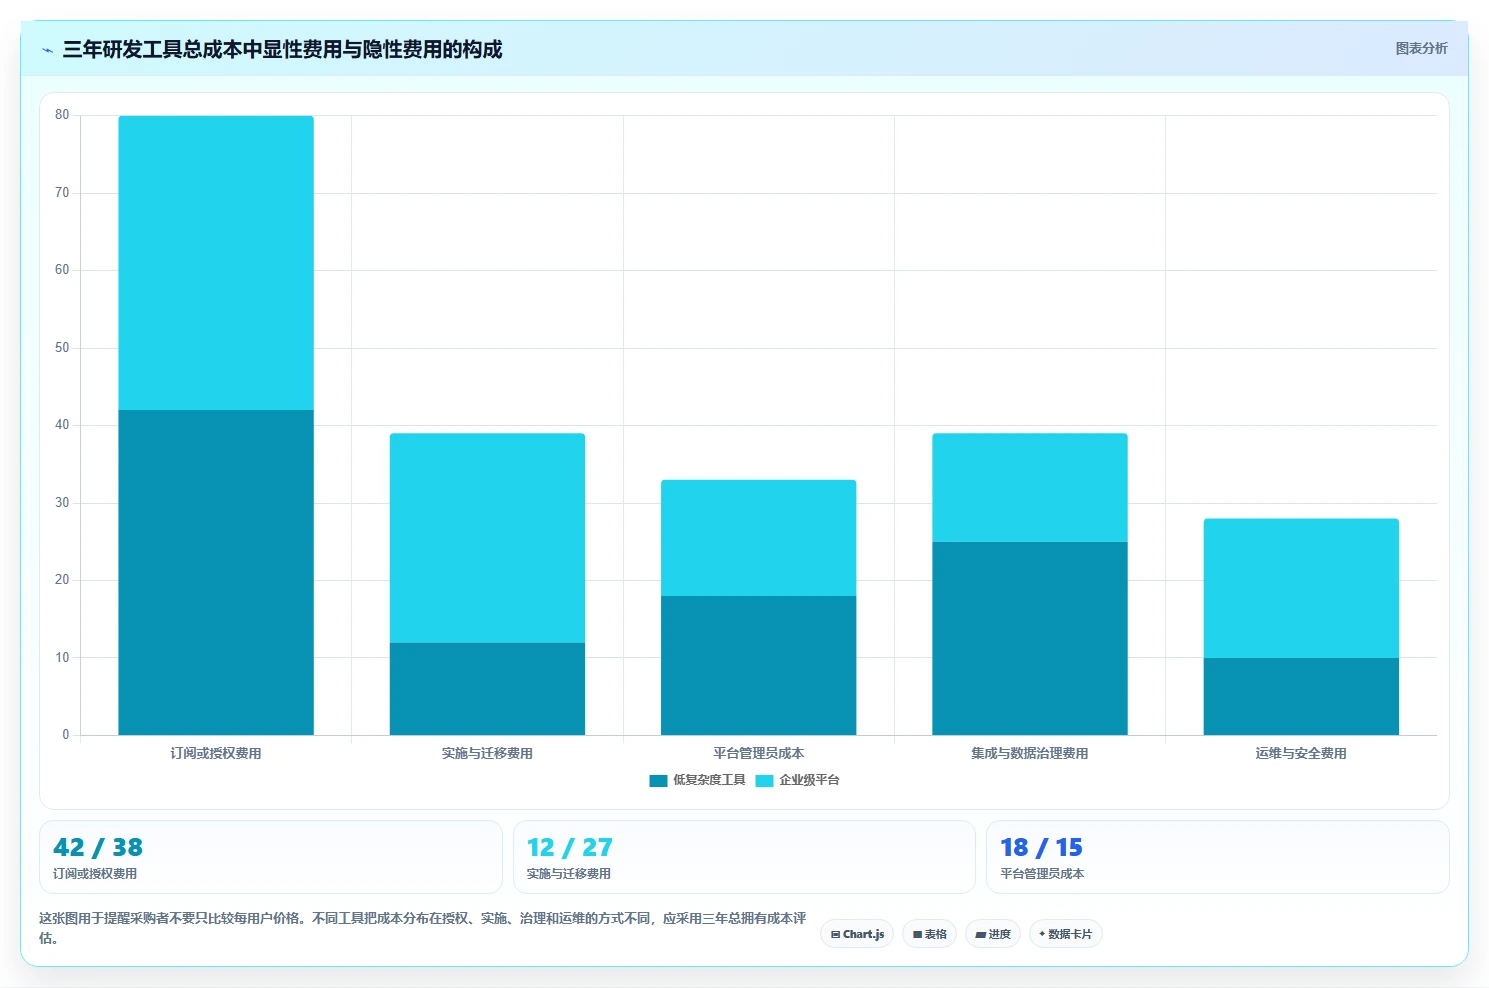Click the 集成与数据治理费用 dark bar segment
Viewport: 1489px width, 988px height.
tap(1030, 638)
